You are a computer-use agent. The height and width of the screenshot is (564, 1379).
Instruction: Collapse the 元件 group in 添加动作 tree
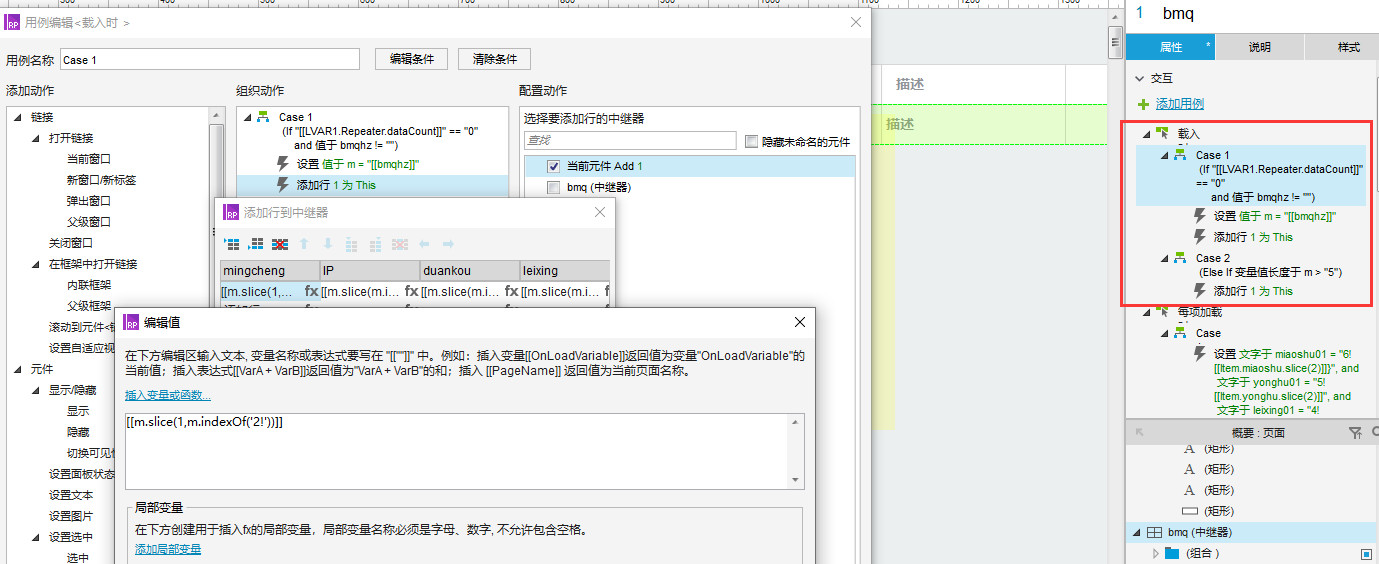[x=17, y=369]
